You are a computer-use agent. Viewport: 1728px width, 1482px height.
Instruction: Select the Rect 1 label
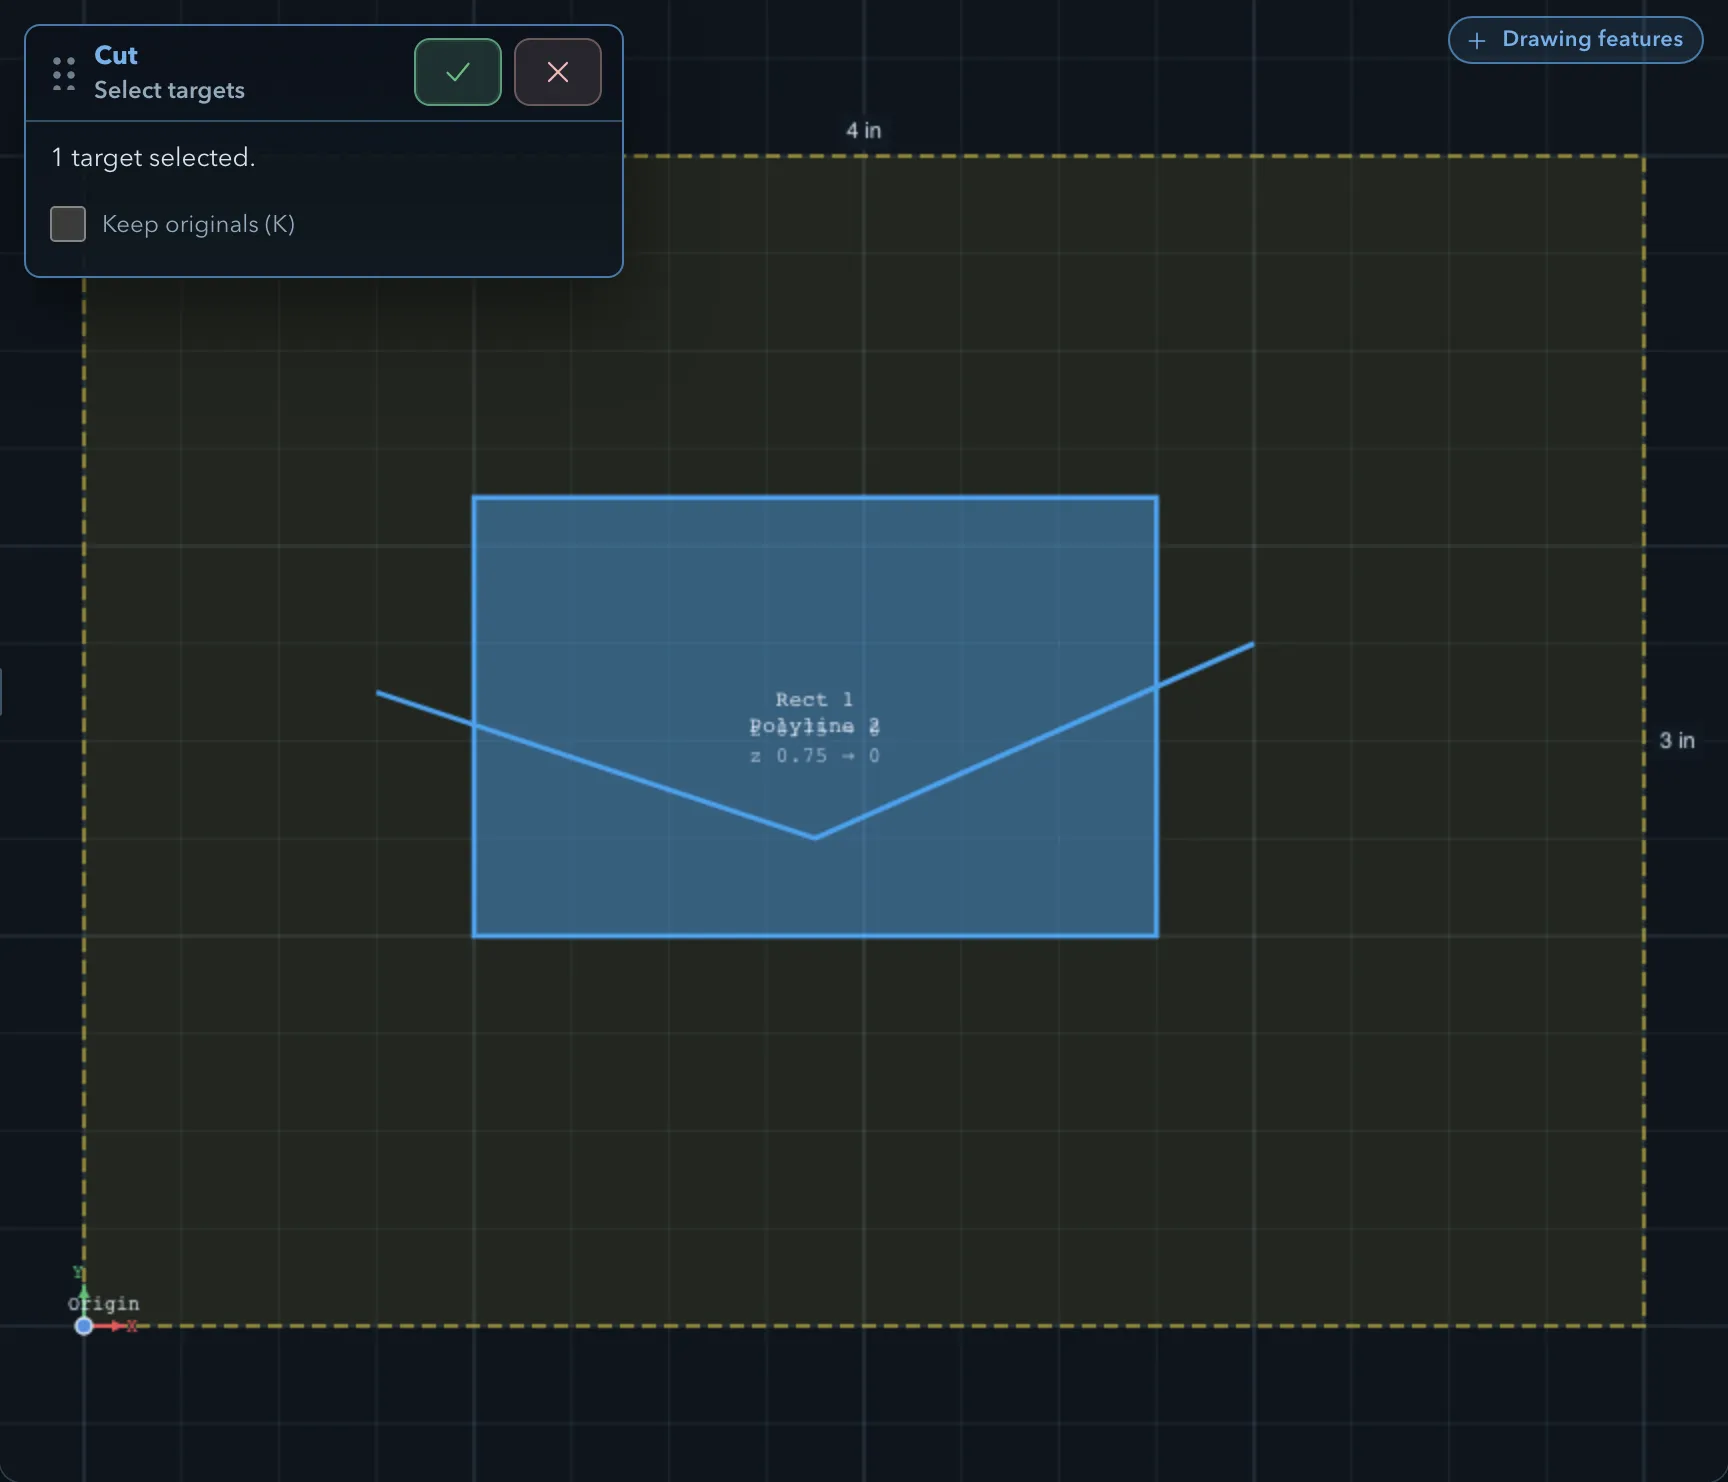tap(814, 699)
